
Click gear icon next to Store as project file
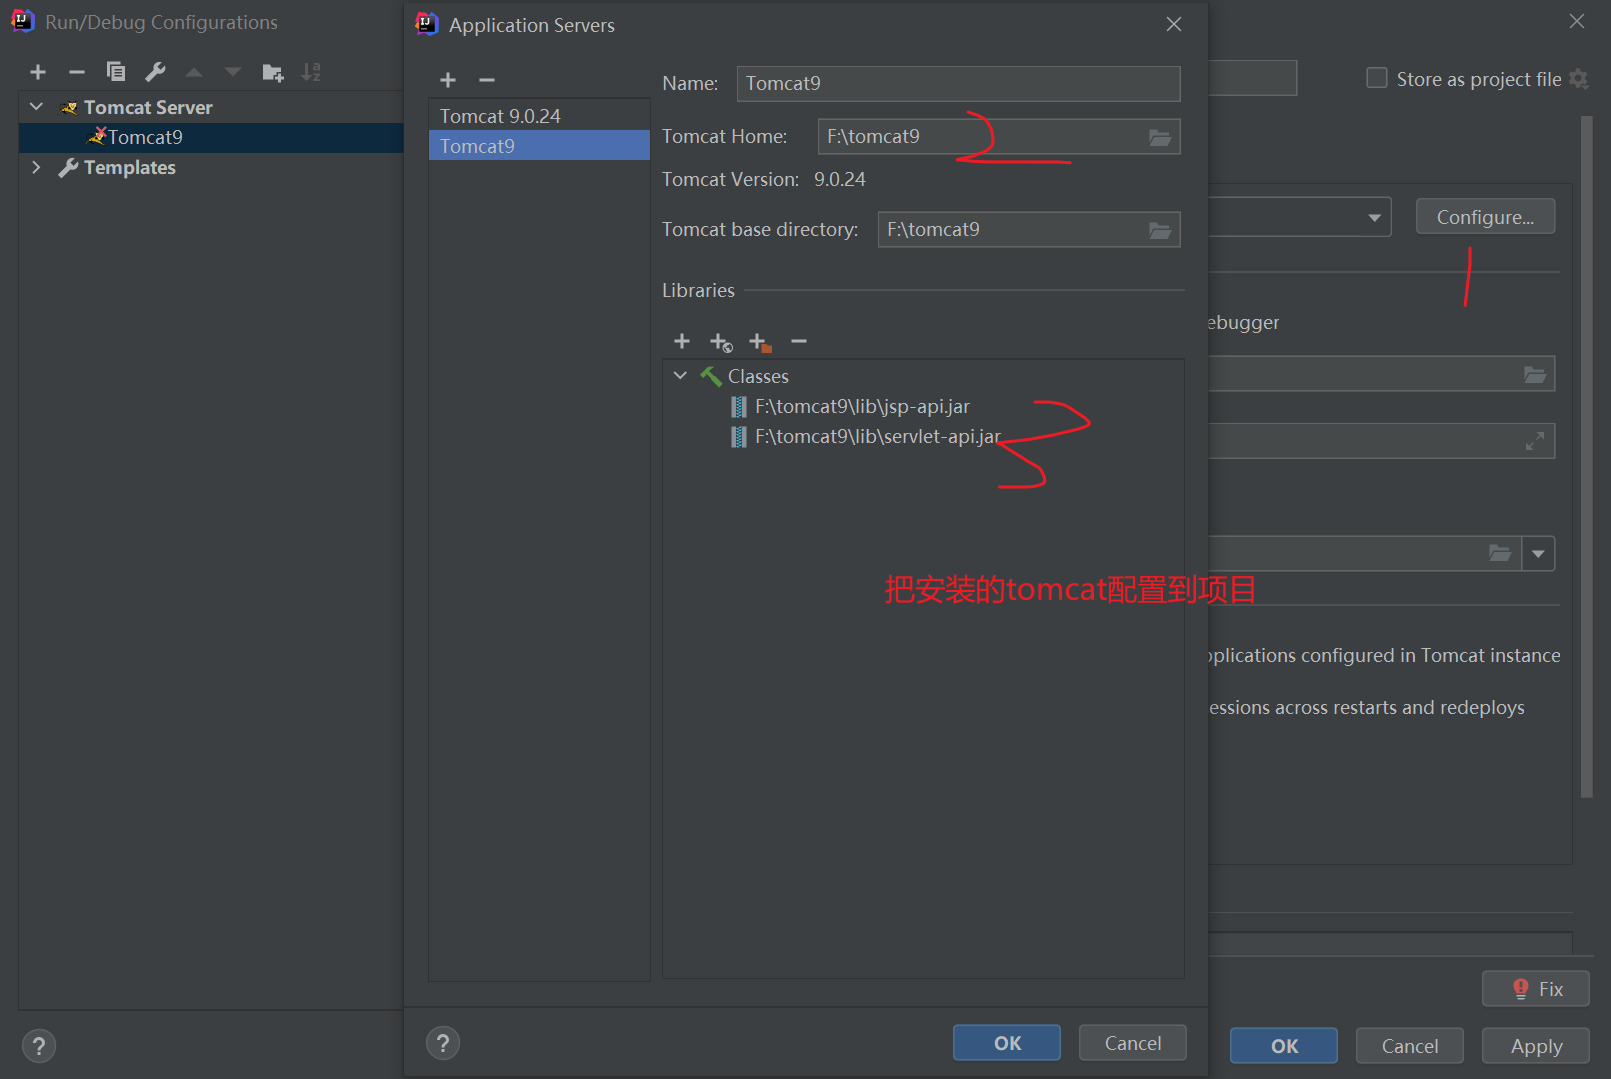click(1579, 79)
